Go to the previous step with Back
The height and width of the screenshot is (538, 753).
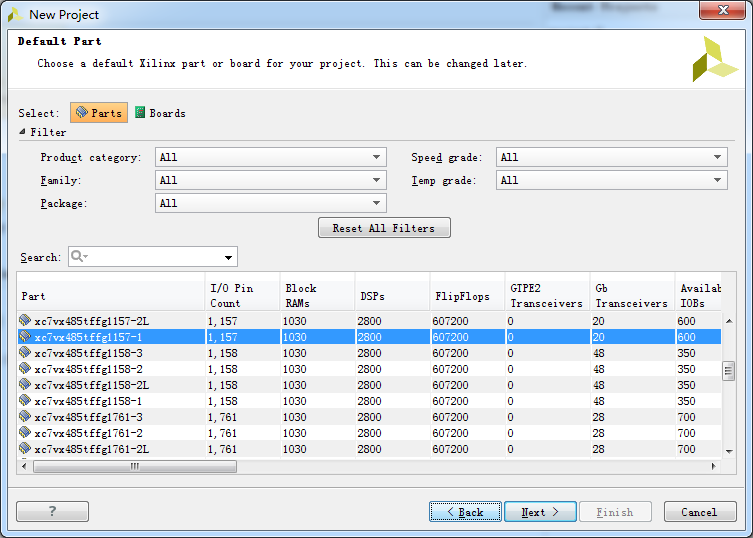[465, 512]
